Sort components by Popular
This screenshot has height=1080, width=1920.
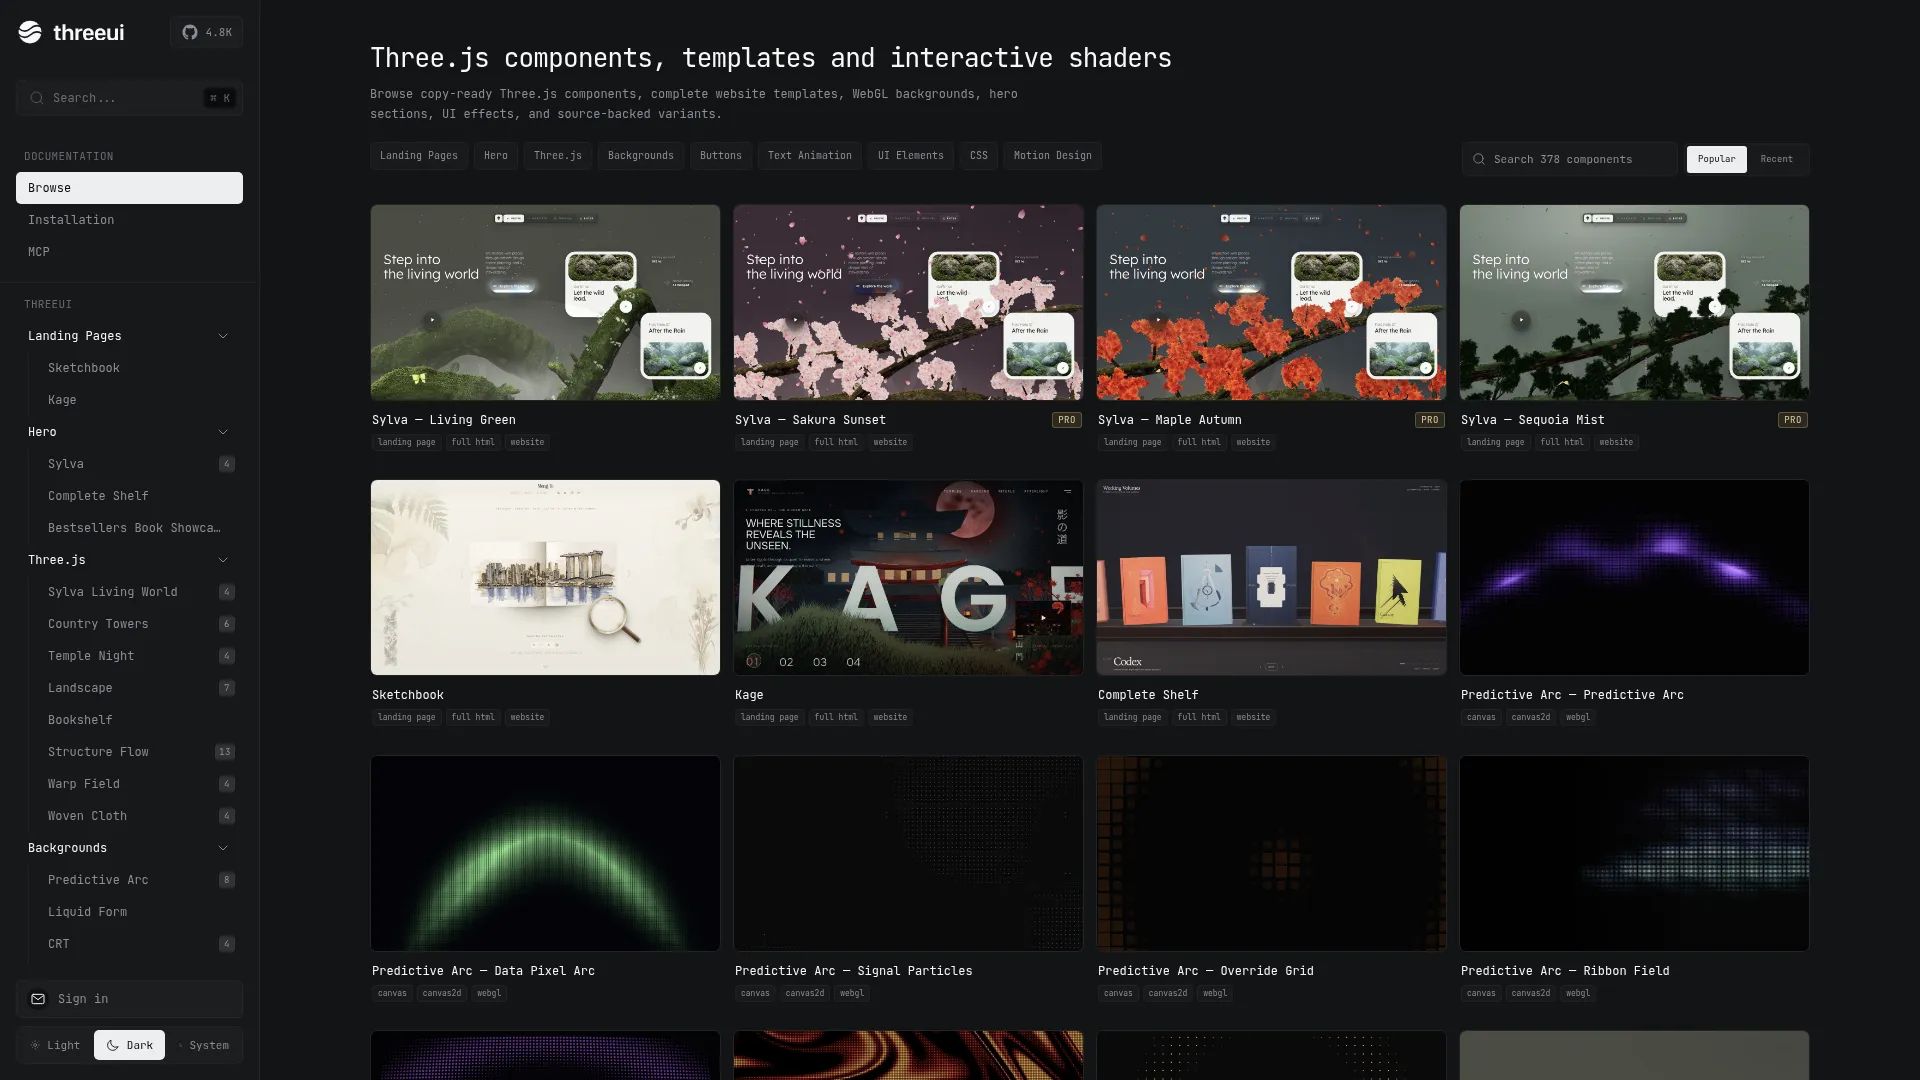[1716, 159]
